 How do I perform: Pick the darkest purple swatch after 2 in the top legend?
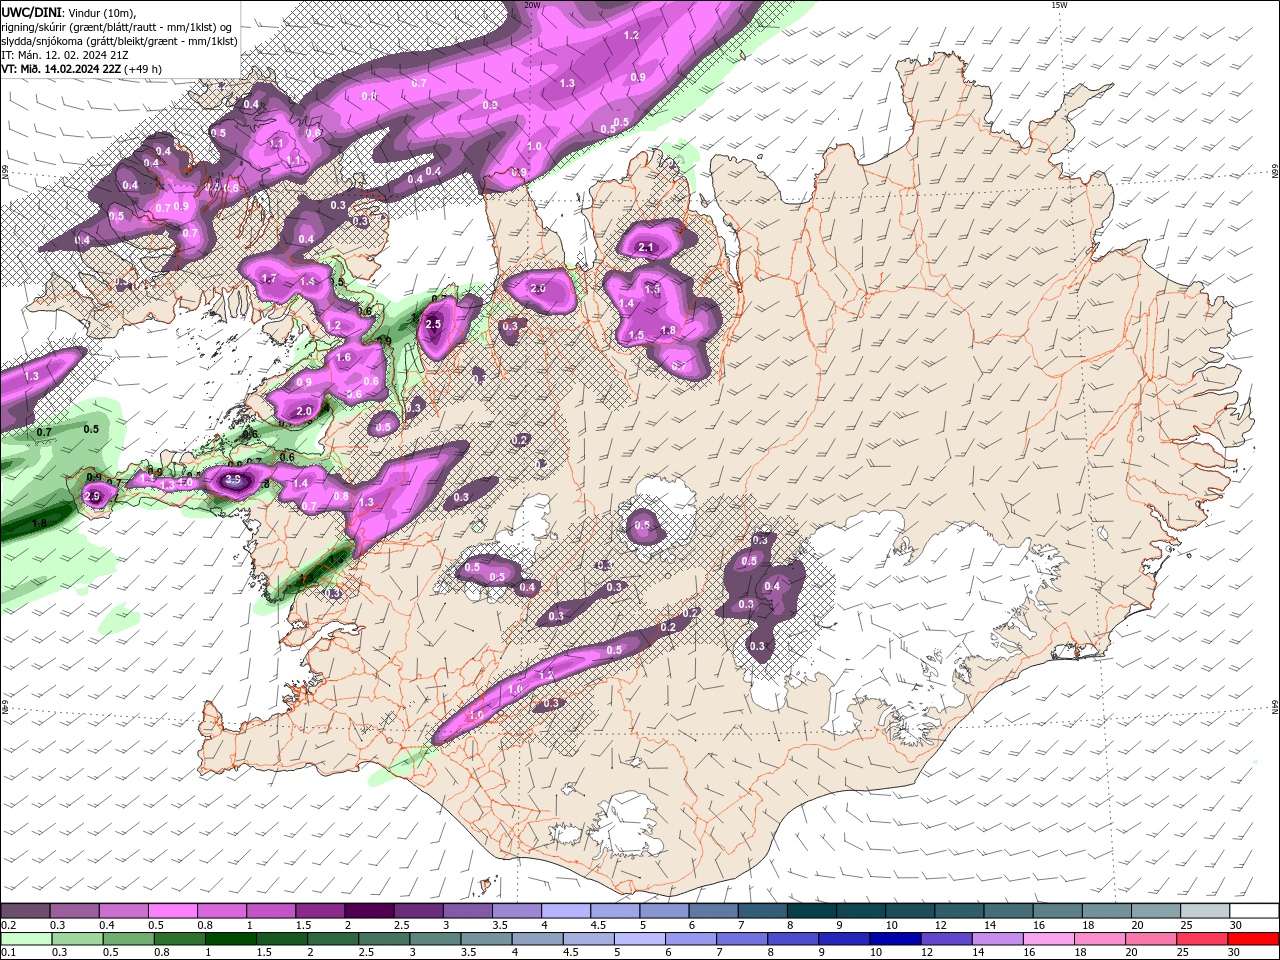370,911
